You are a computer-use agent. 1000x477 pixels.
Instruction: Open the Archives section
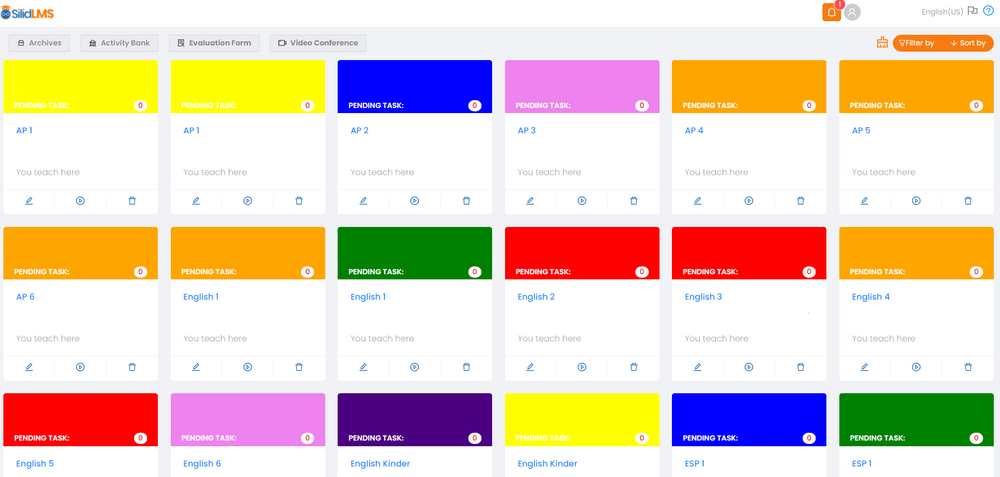point(39,43)
